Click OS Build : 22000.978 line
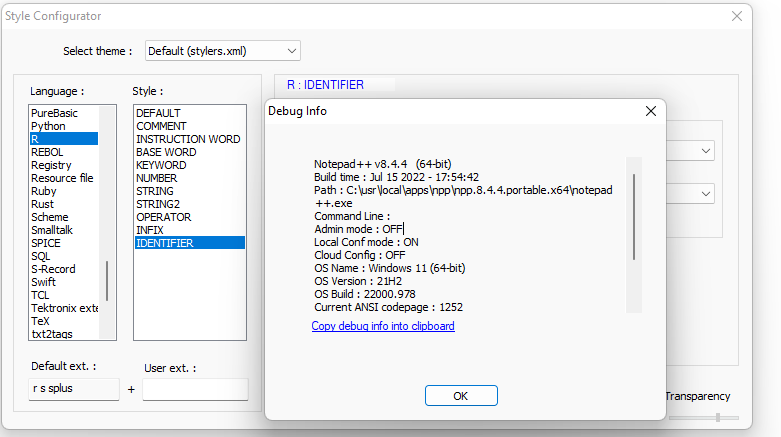Image resolution: width=781 pixels, height=437 pixels. [x=365, y=293]
